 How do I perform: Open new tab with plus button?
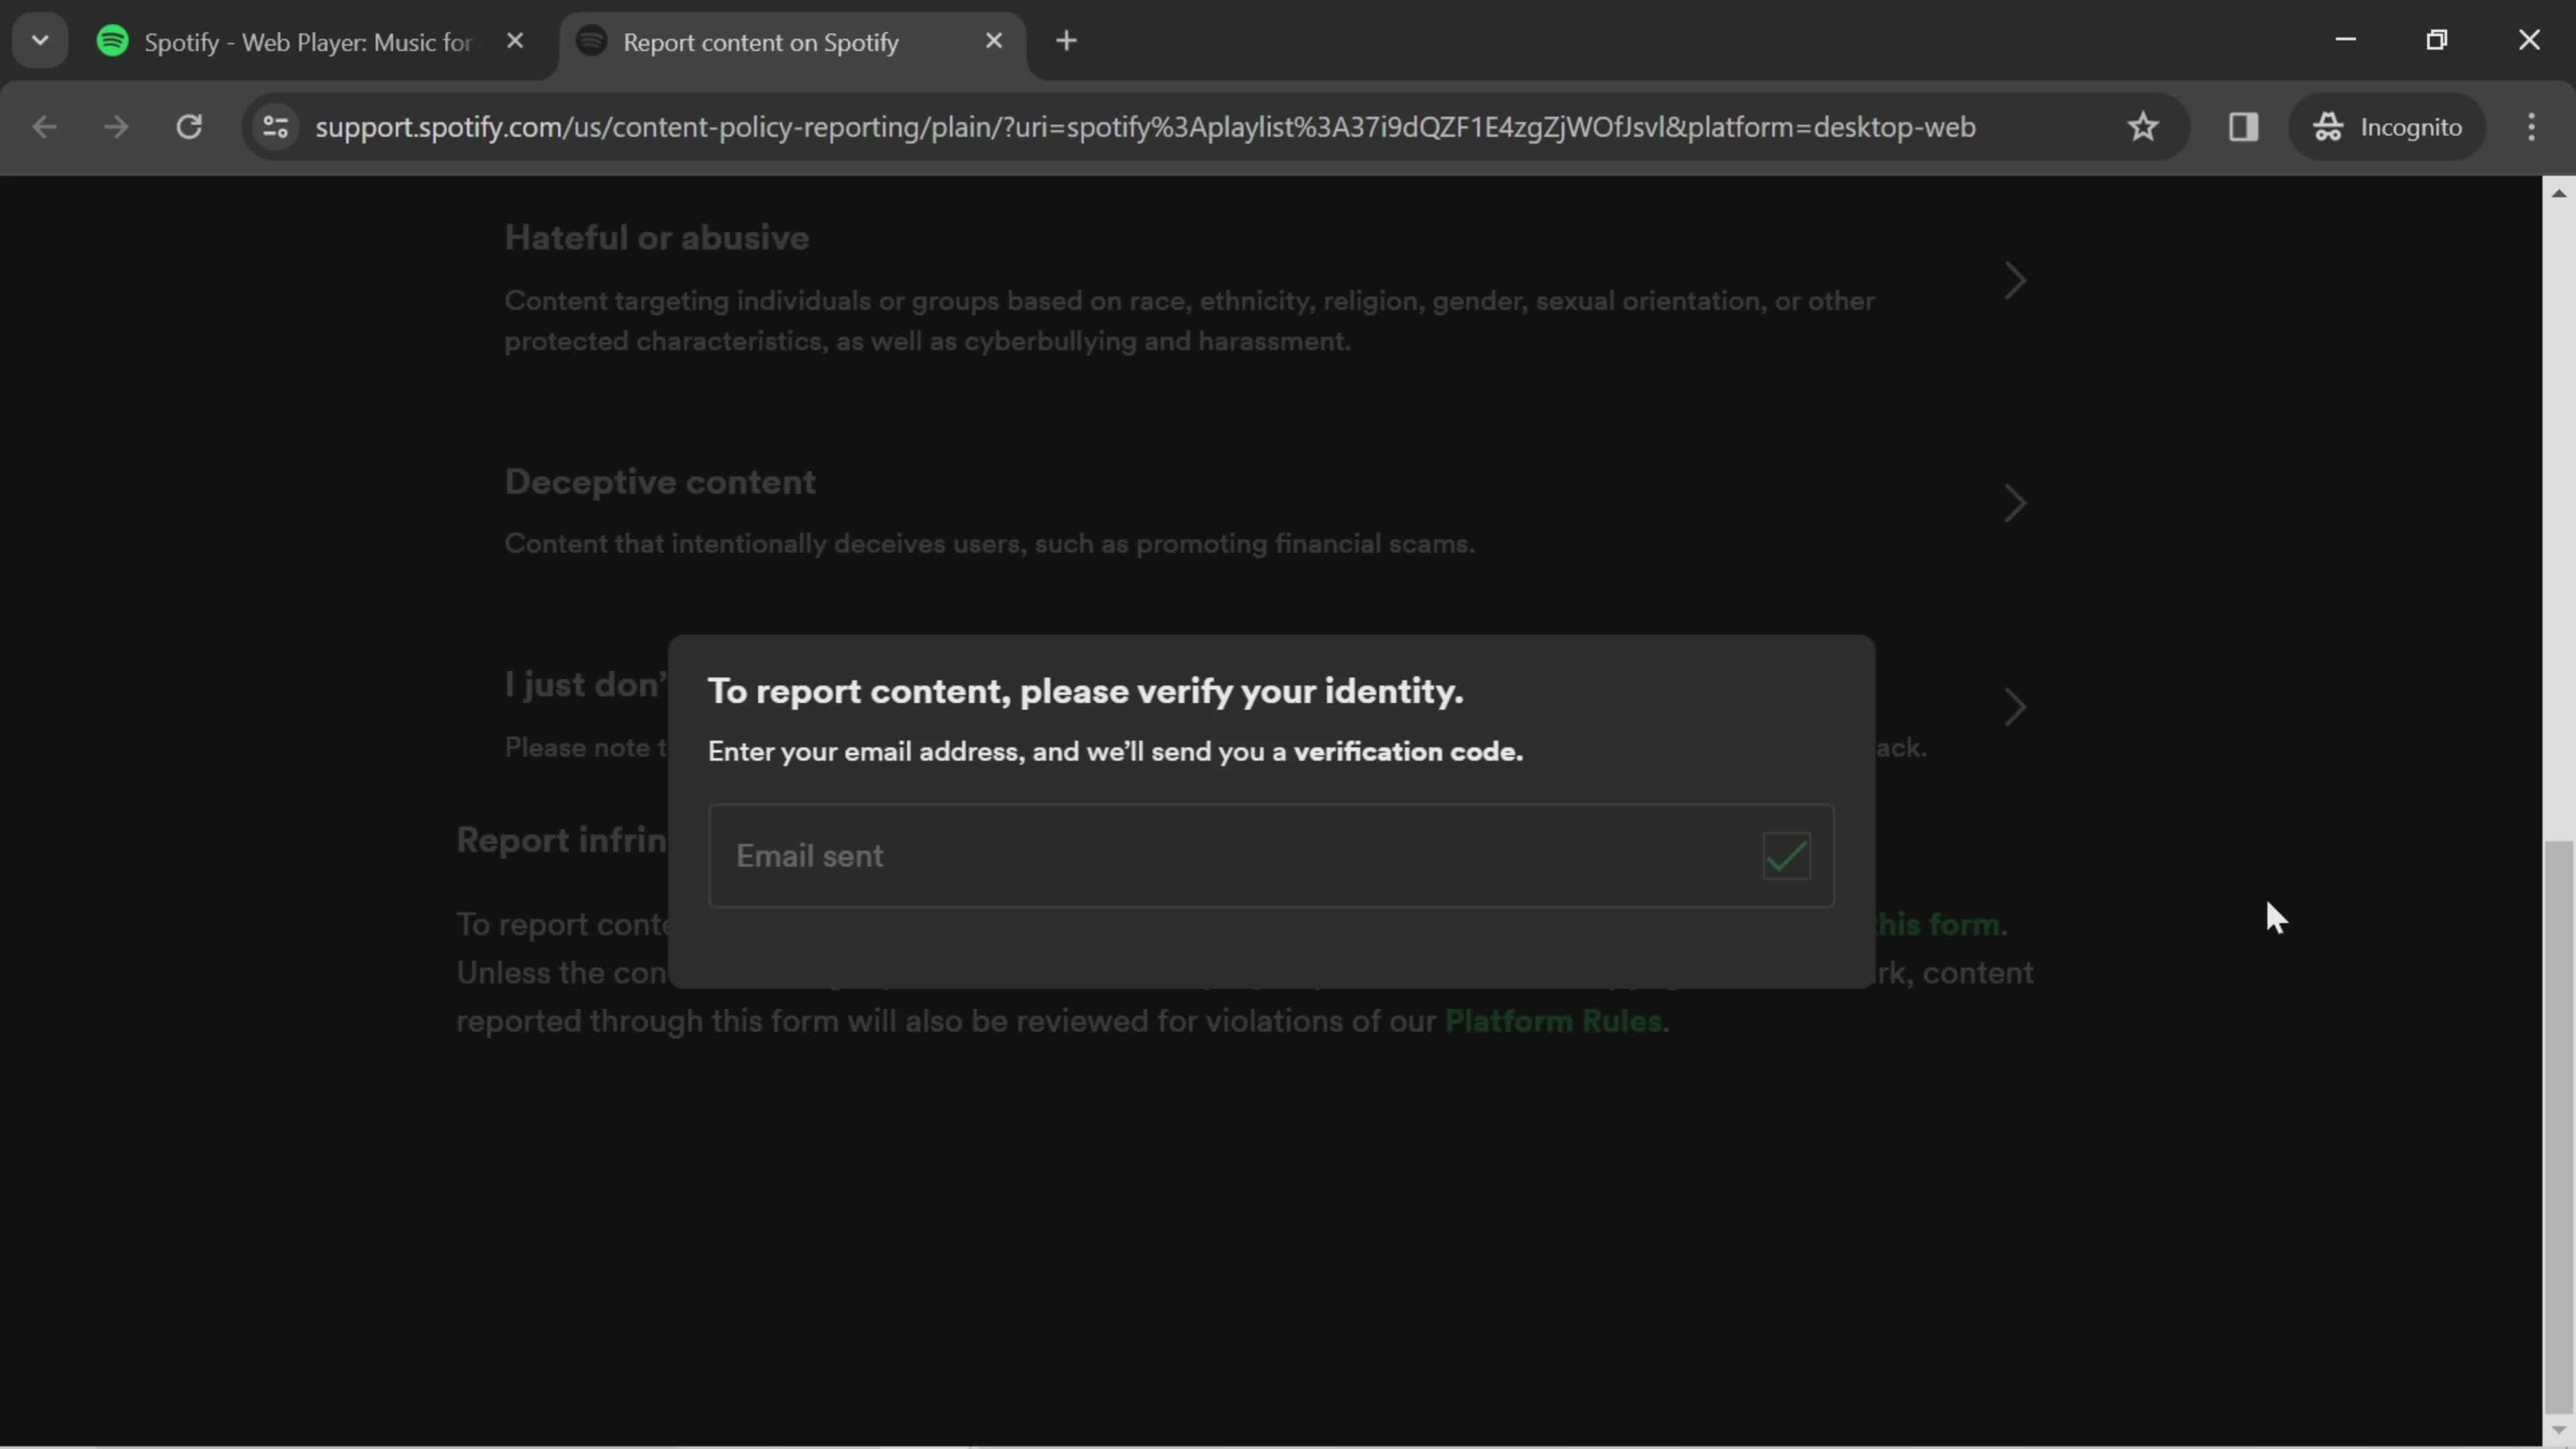[x=1067, y=39]
